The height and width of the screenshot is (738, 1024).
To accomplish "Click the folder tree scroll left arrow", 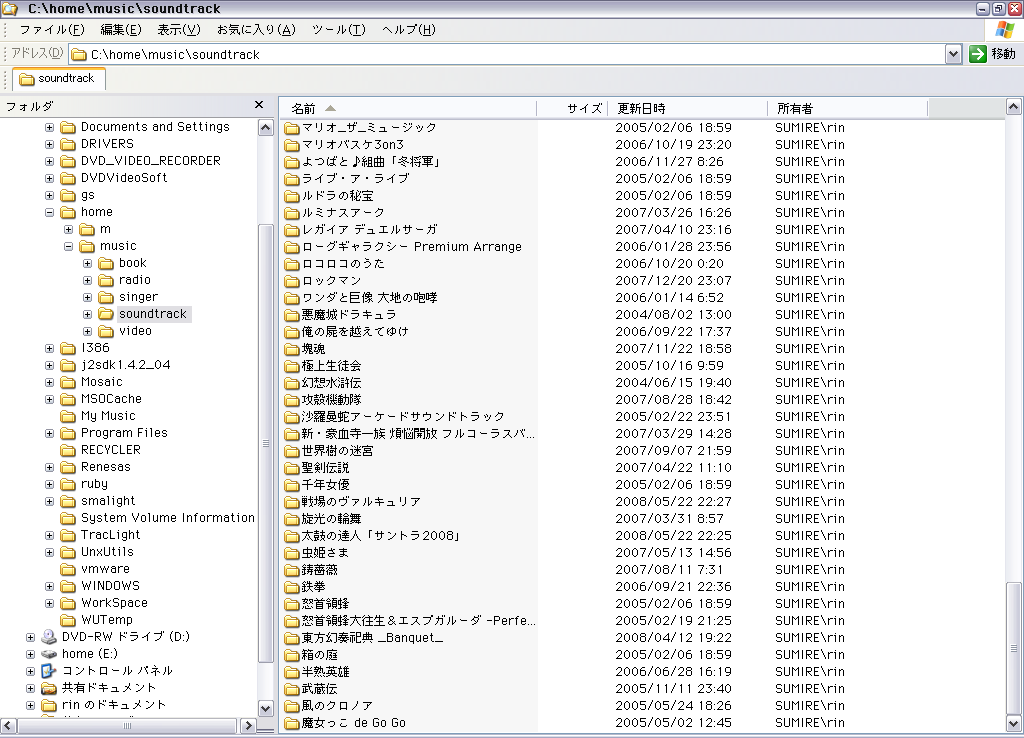I will click(8, 725).
